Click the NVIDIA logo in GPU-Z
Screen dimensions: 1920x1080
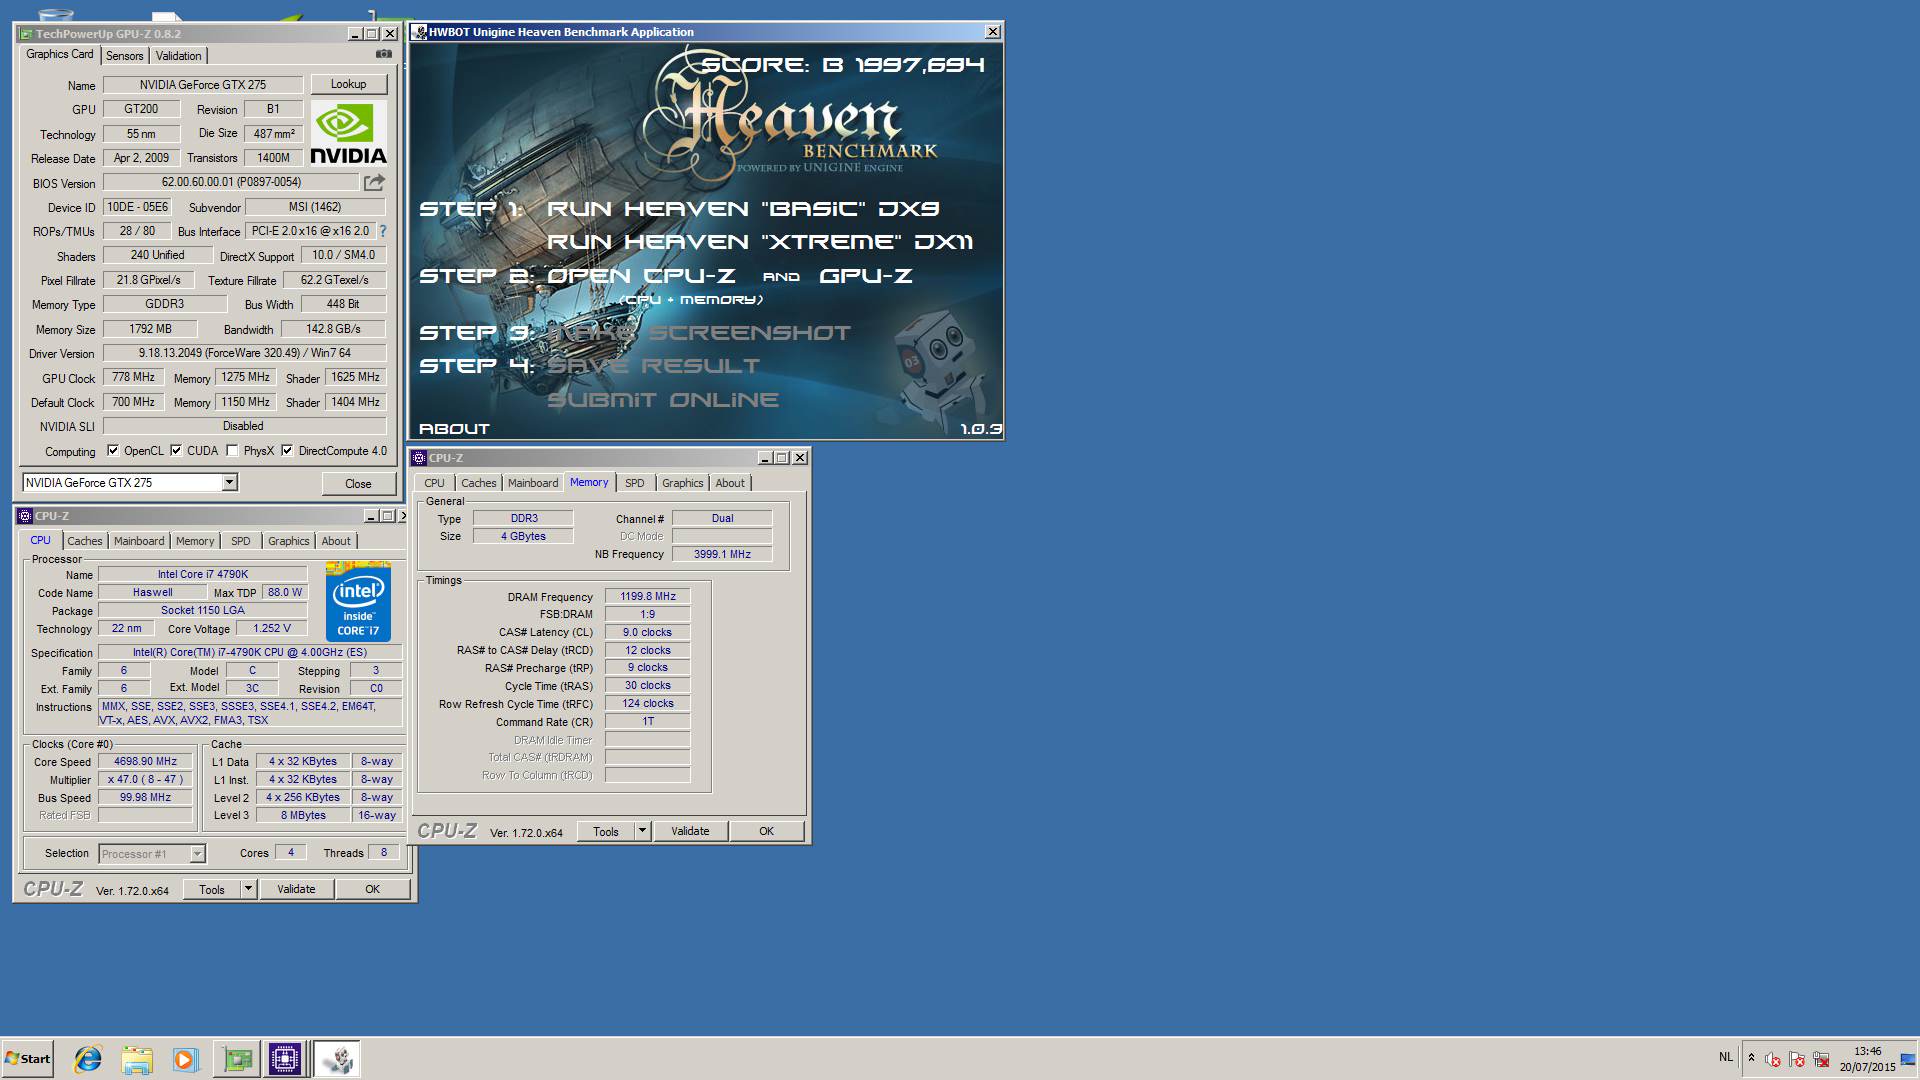click(x=348, y=133)
